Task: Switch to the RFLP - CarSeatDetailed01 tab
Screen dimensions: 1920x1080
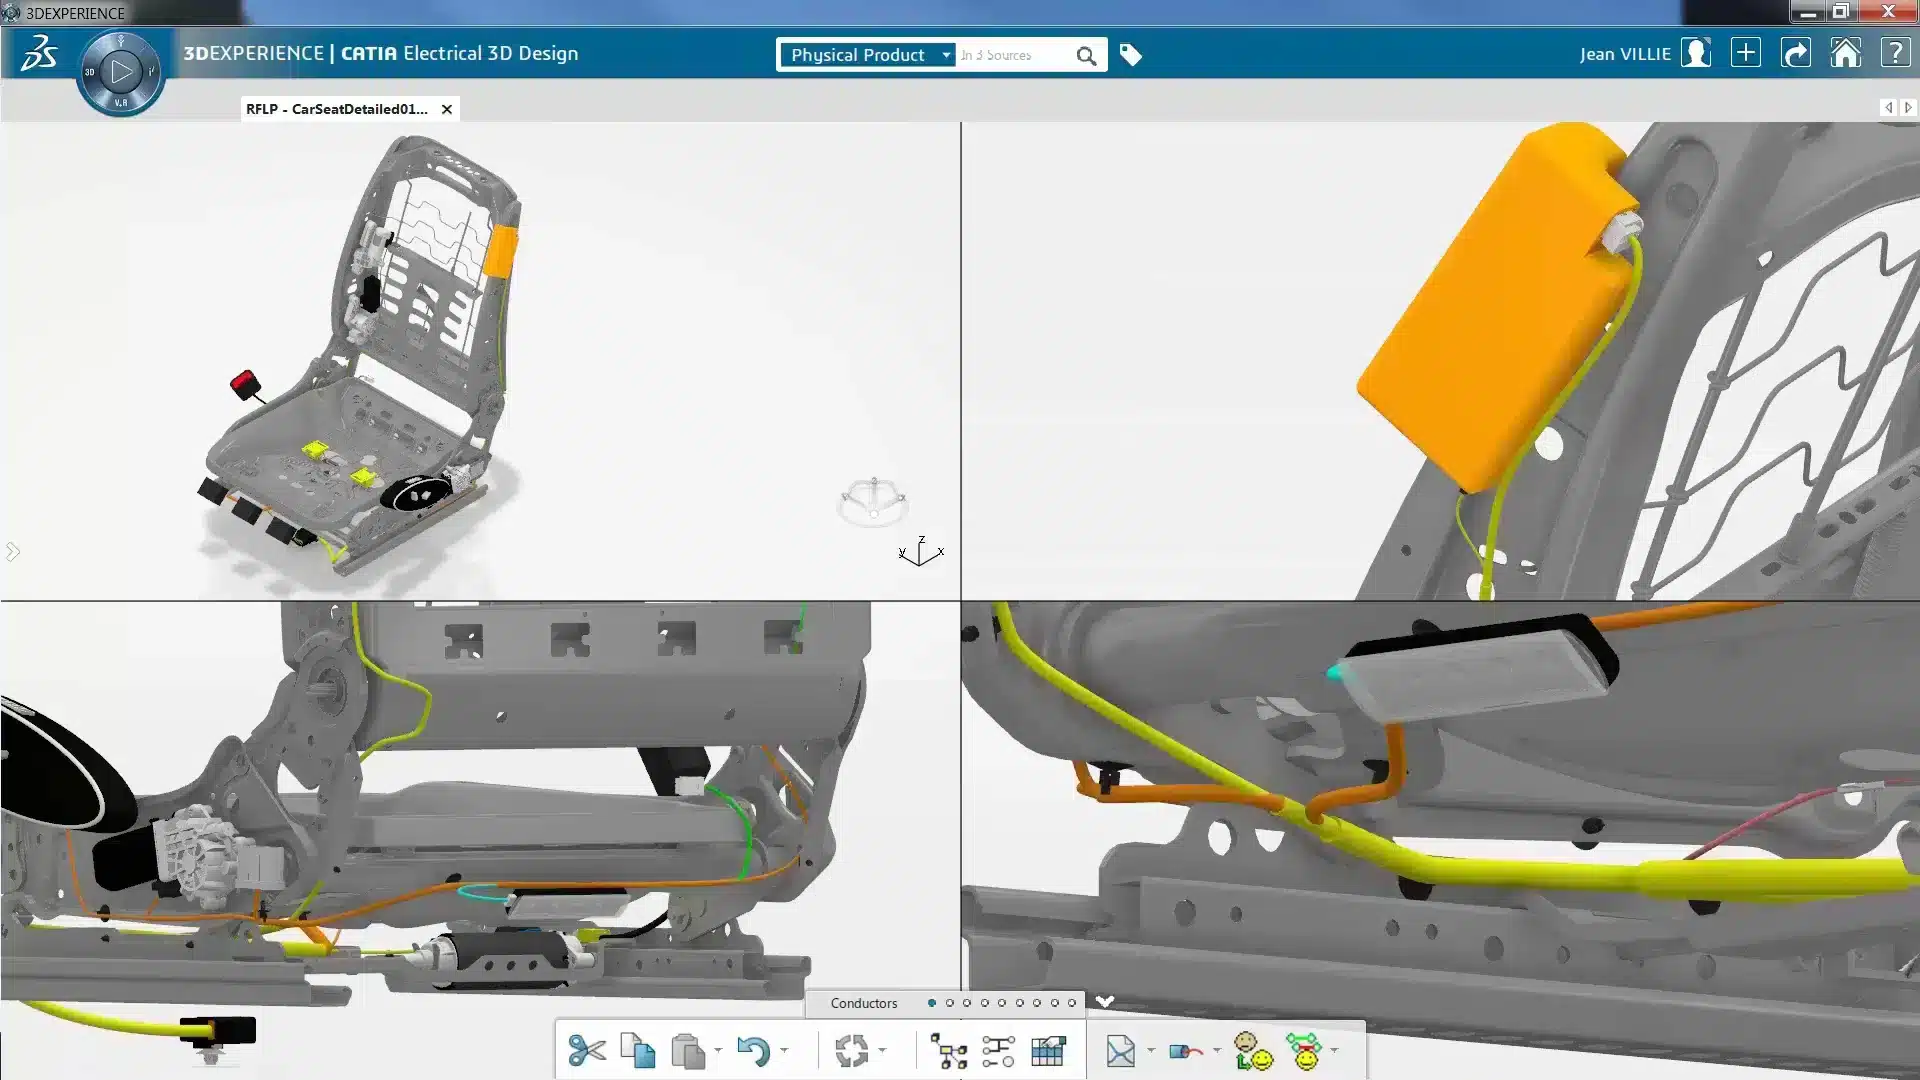Action: click(340, 109)
